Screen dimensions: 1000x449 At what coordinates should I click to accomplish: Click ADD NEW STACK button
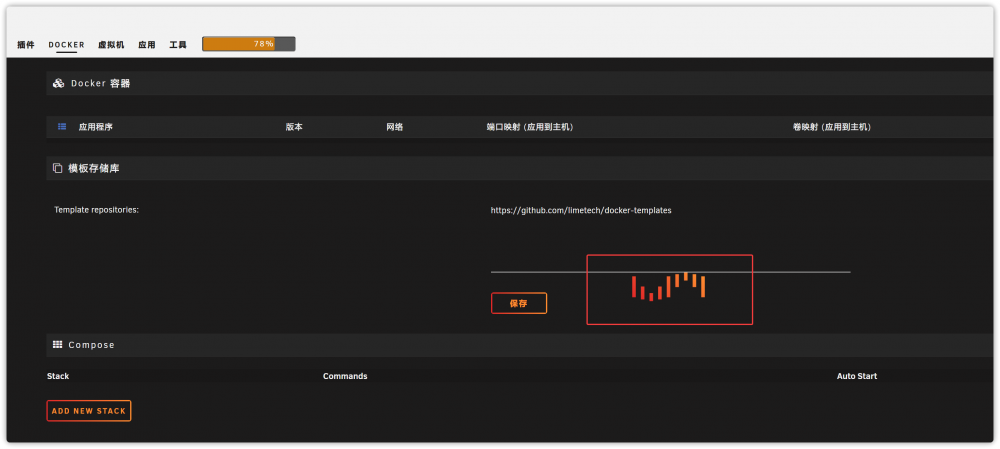click(89, 411)
